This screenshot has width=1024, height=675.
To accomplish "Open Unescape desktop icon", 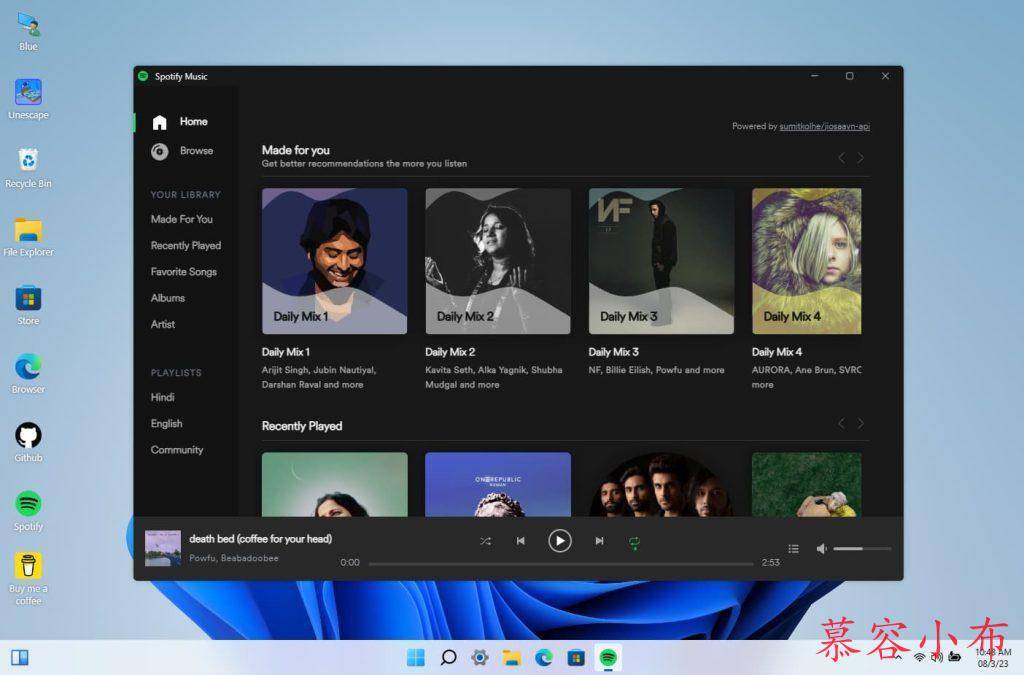I will 28,99.
